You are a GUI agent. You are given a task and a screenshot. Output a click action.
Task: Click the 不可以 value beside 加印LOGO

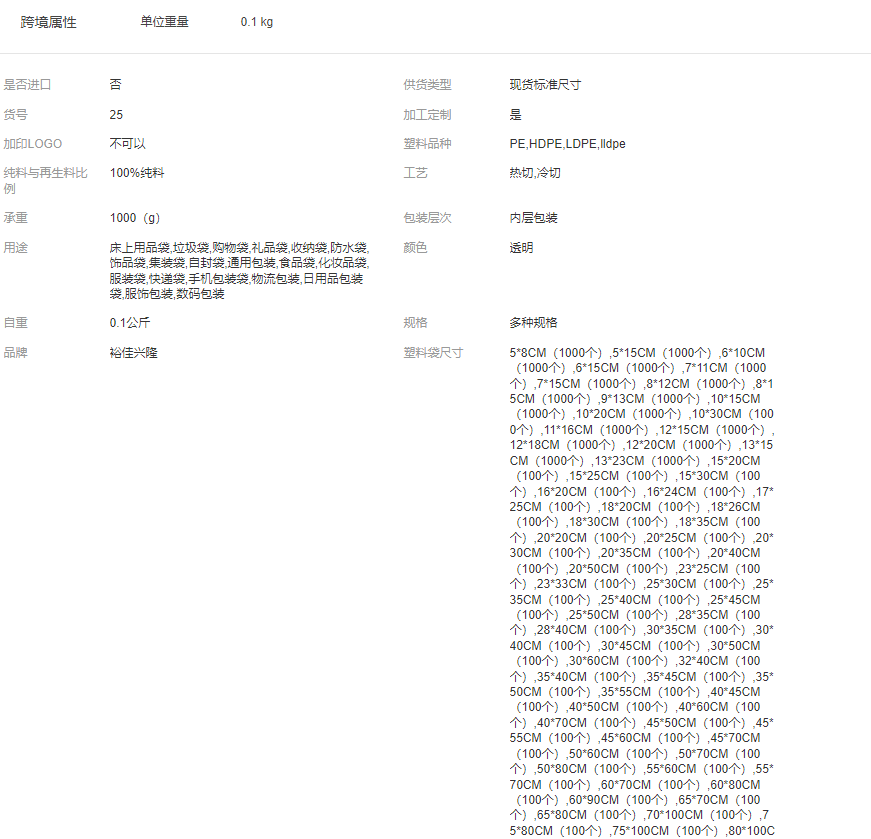(128, 144)
